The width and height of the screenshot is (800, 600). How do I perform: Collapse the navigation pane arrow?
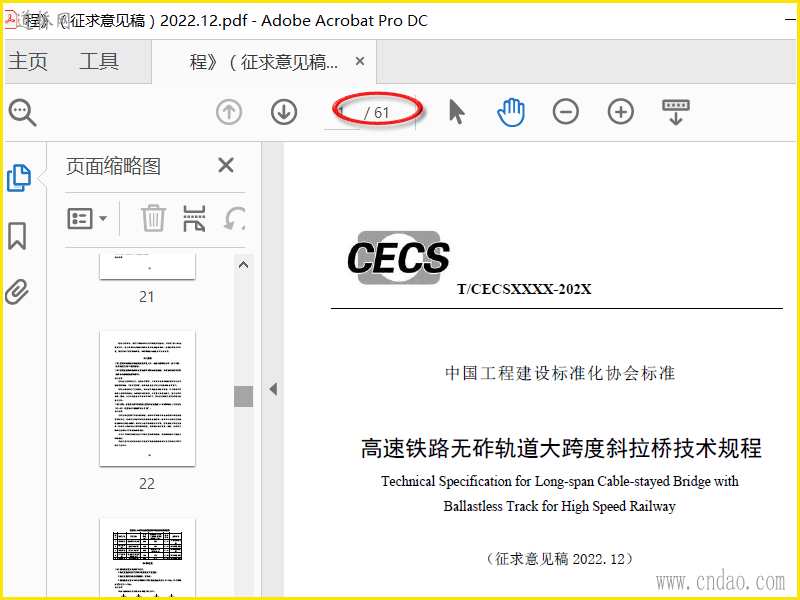click(273, 389)
